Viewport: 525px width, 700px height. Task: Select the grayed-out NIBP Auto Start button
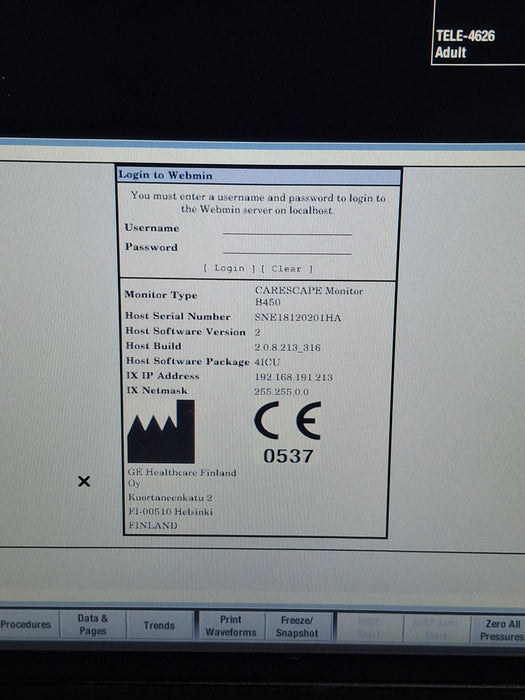pyautogui.click(x=436, y=629)
